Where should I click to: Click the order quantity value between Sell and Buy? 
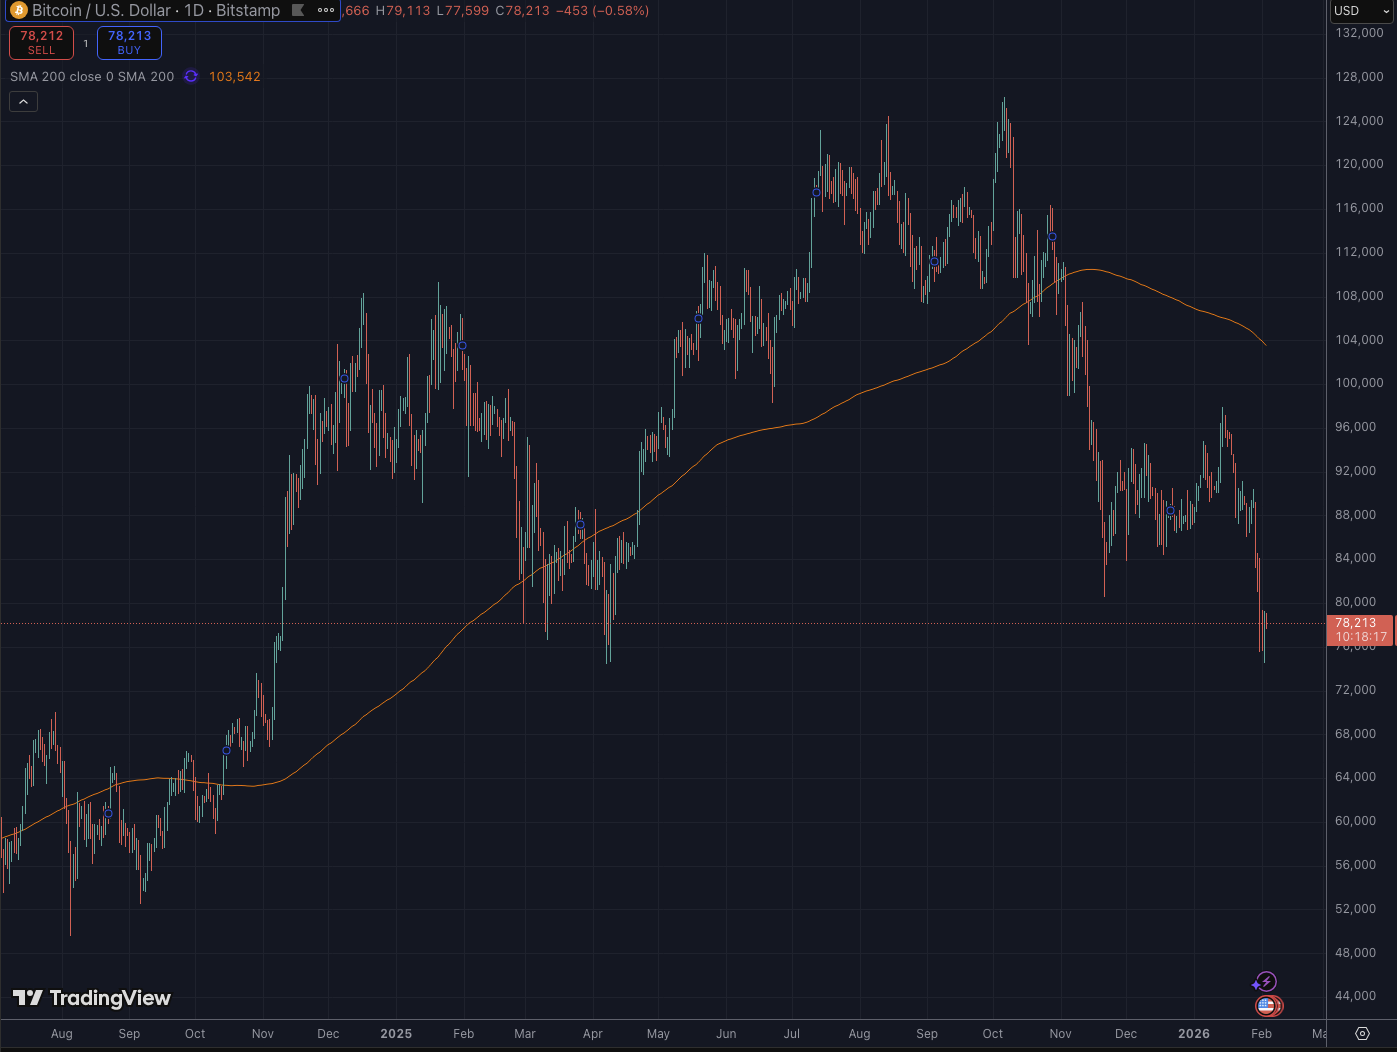point(86,43)
